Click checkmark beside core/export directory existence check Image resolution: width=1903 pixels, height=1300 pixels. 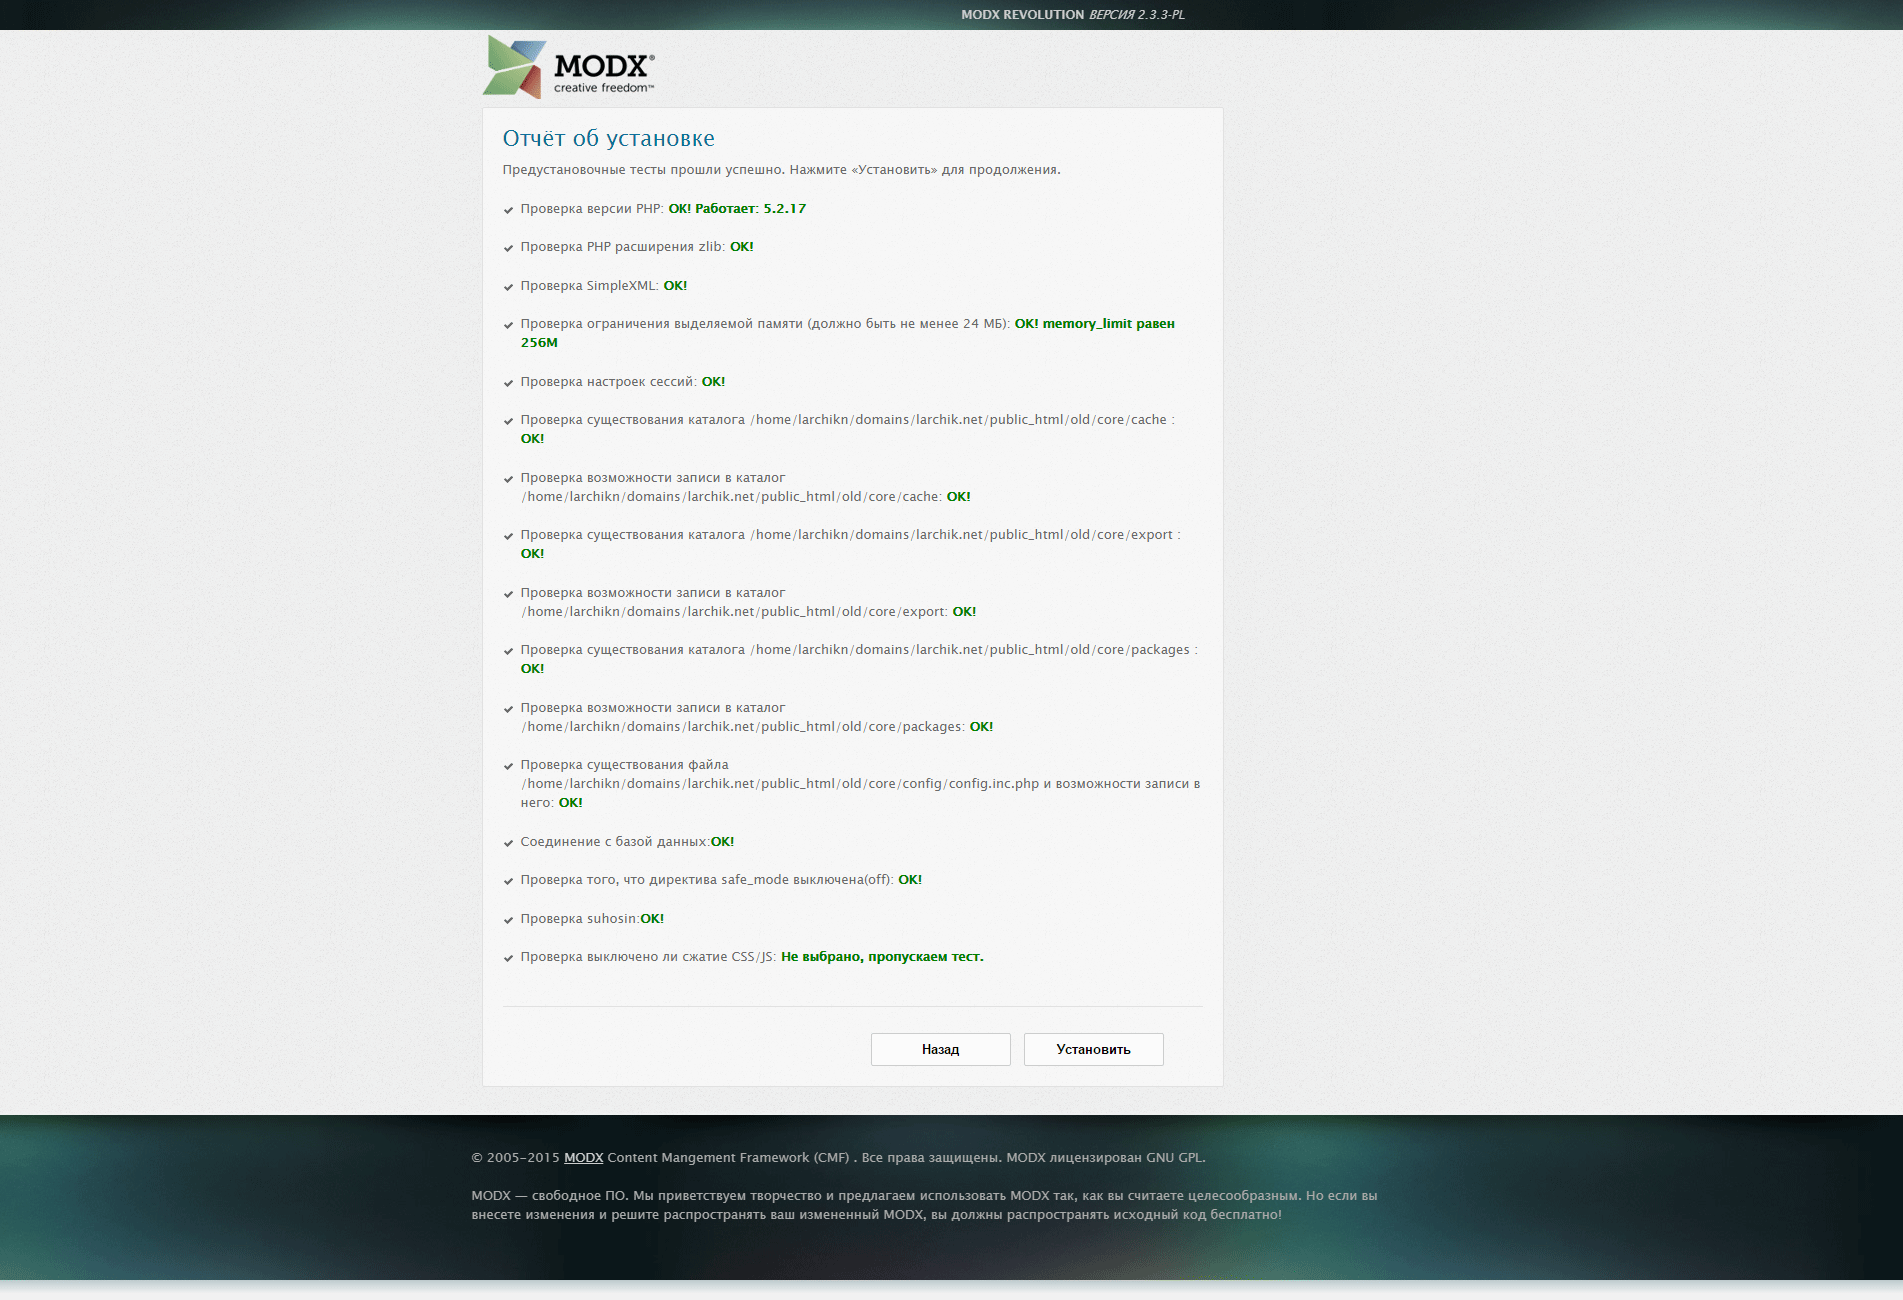click(x=509, y=536)
